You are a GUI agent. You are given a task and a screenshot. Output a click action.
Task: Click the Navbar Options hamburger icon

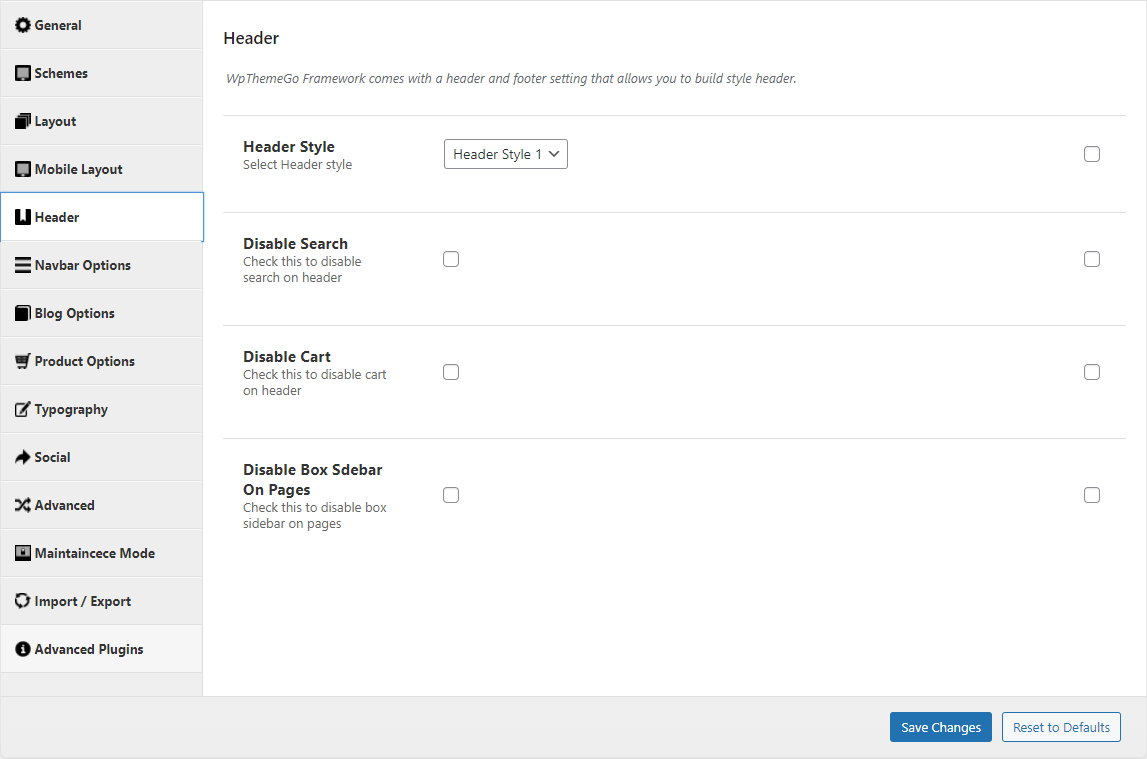[x=23, y=265]
